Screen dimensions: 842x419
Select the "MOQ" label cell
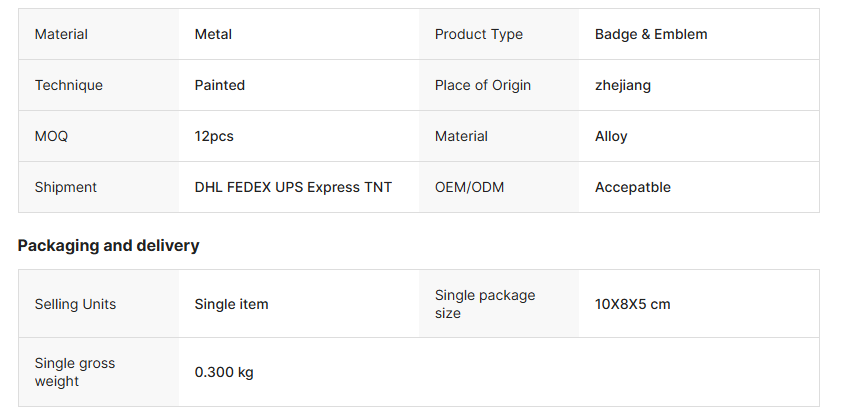tap(51, 136)
